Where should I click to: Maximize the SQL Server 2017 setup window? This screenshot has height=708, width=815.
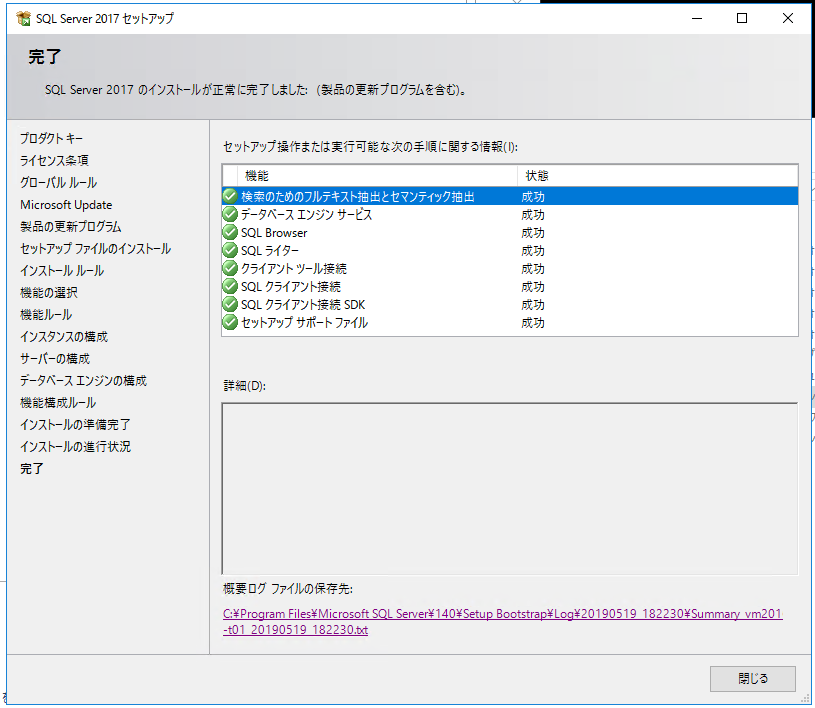(742, 18)
